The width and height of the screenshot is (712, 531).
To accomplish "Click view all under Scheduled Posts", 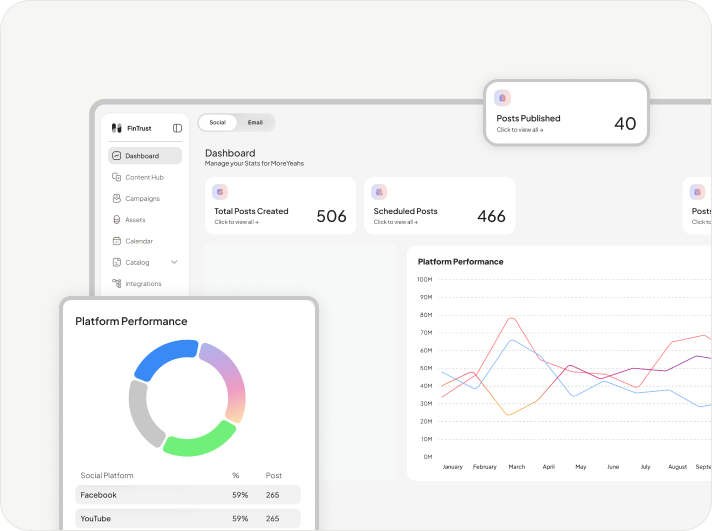I will (x=395, y=222).
